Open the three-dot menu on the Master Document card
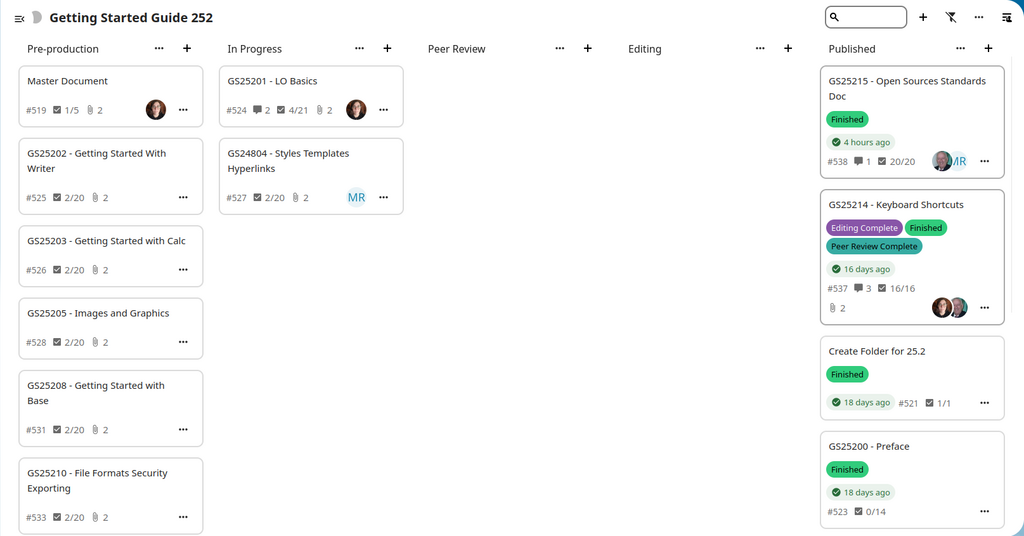Image resolution: width=1024 pixels, height=536 pixels. (x=183, y=110)
